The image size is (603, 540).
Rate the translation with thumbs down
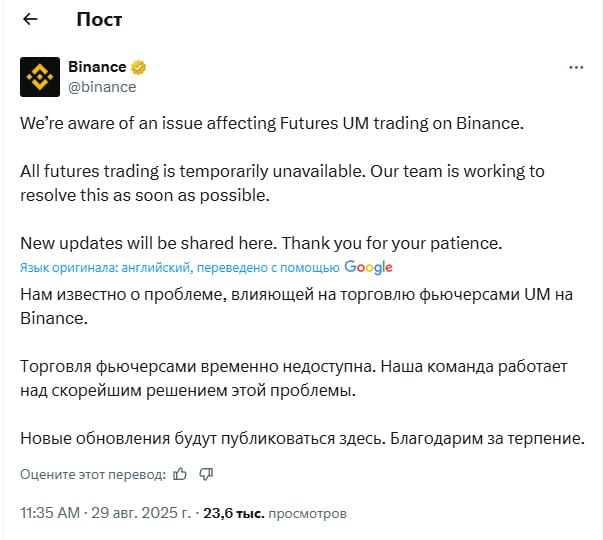206,473
